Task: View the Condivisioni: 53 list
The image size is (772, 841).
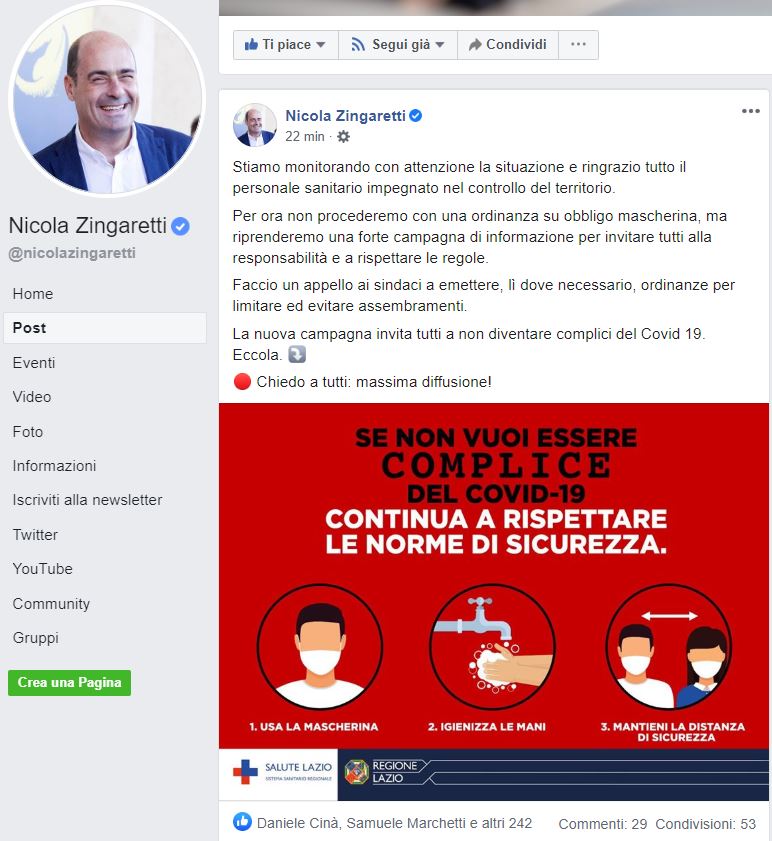Action: click(x=705, y=824)
